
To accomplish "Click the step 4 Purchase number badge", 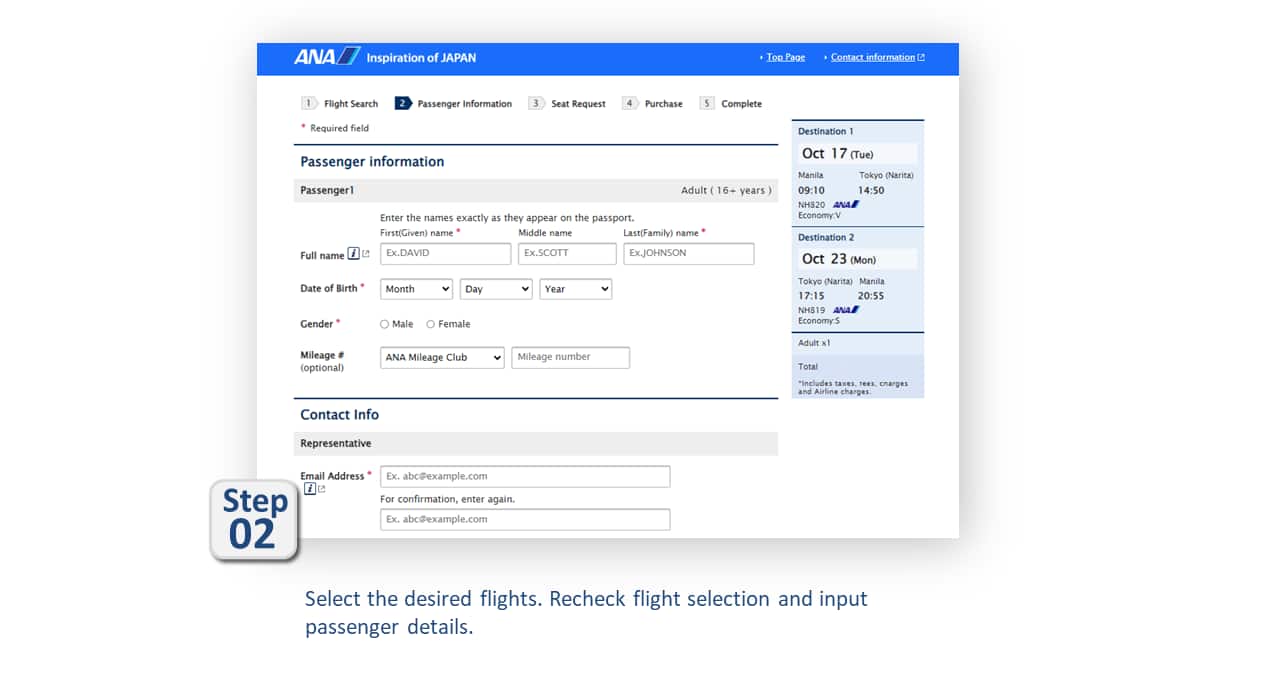I will tap(631, 102).
